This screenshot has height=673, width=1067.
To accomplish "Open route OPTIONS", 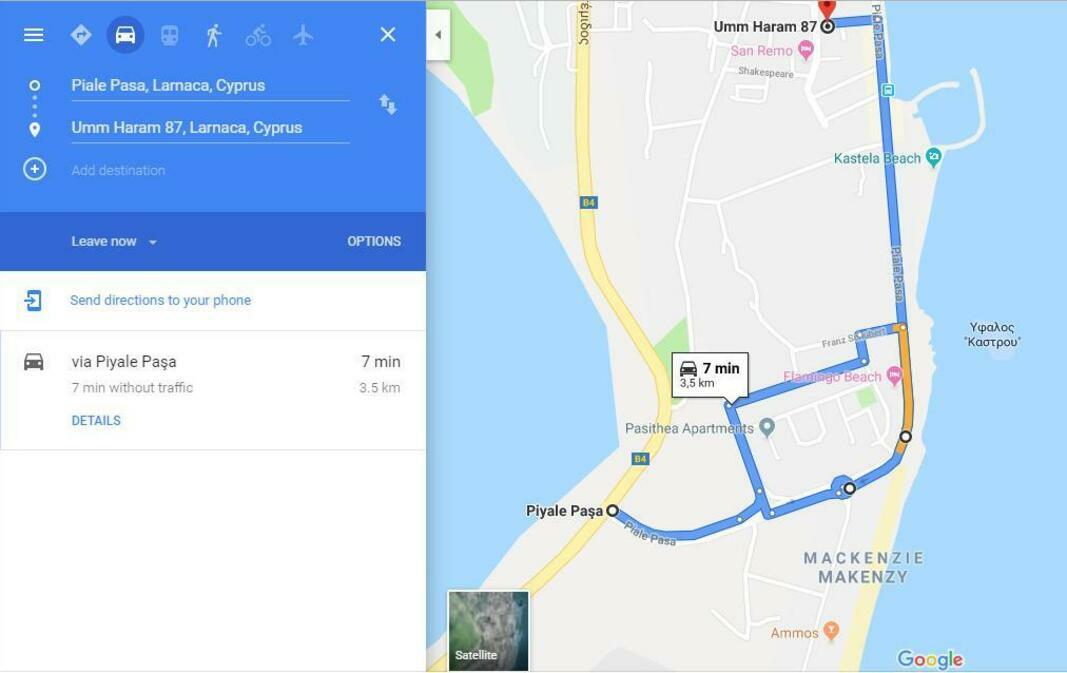I will tap(374, 242).
